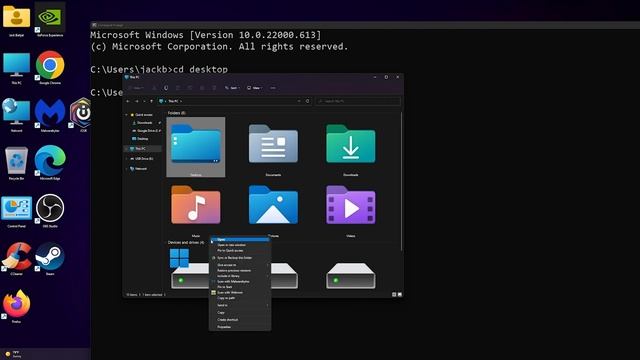
Task: Select the OBS Studio desktop icon
Action: pyautogui.click(x=50, y=211)
